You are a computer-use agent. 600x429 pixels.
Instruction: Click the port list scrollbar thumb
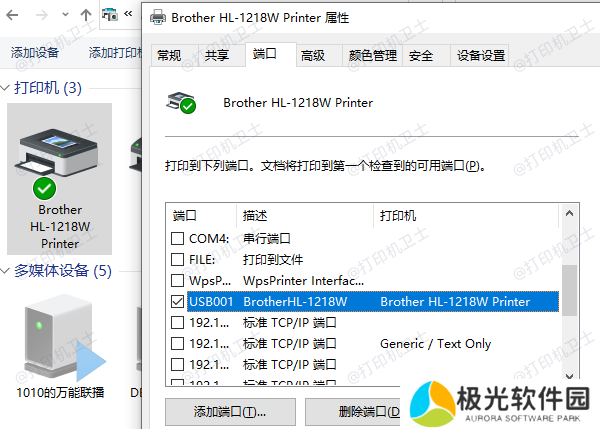(569, 290)
